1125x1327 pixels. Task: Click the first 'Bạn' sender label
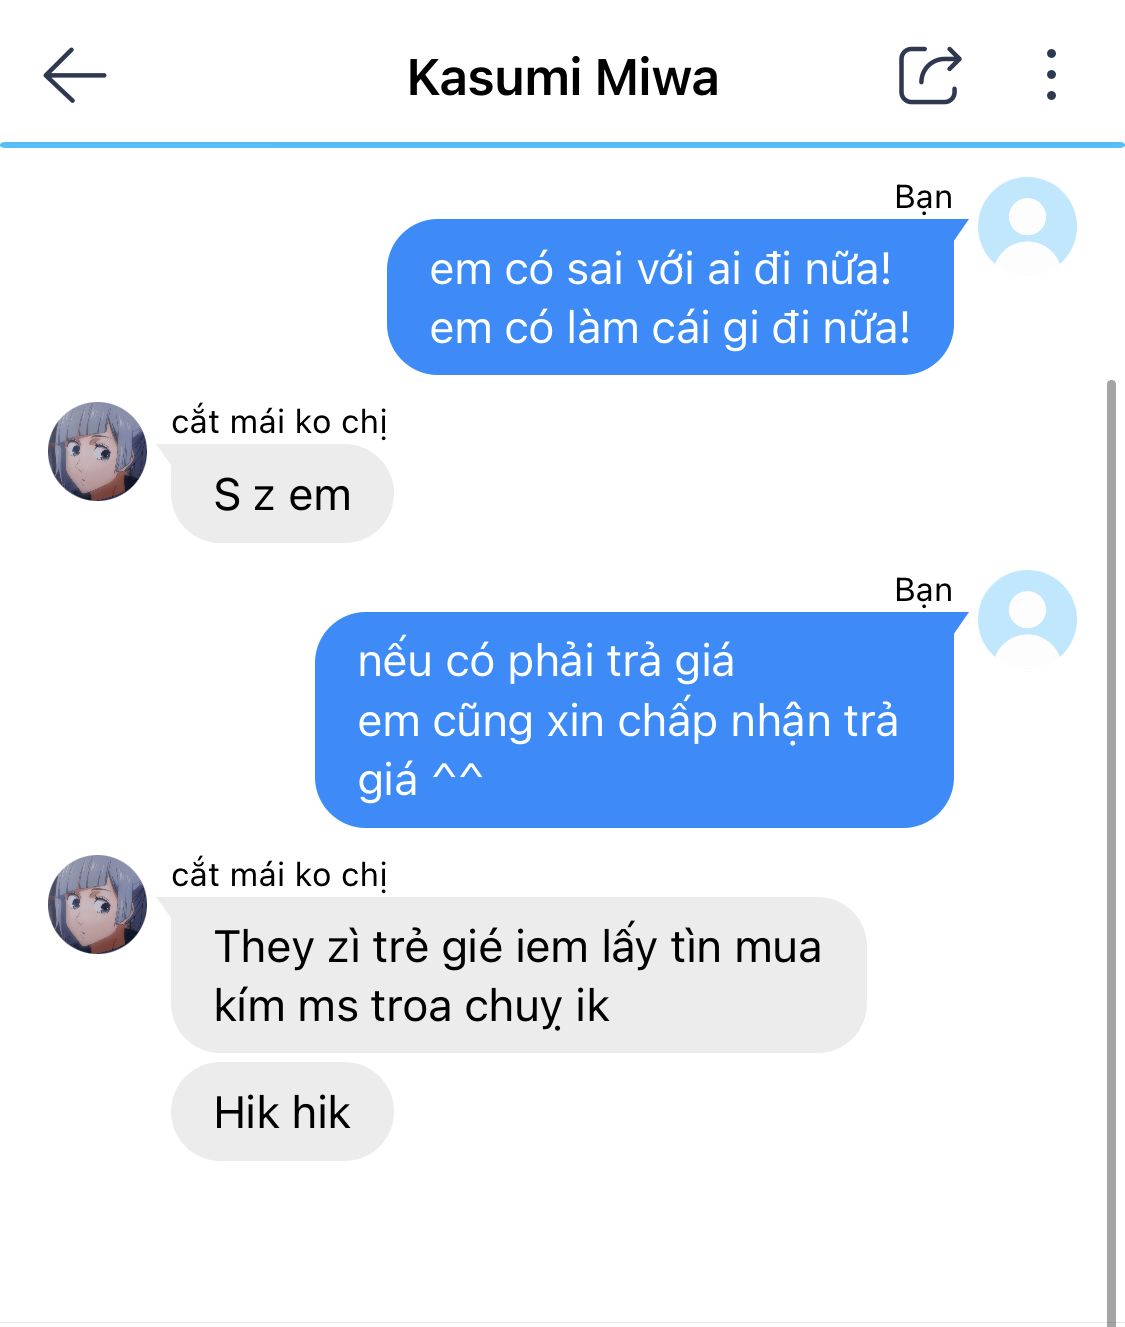tap(923, 197)
